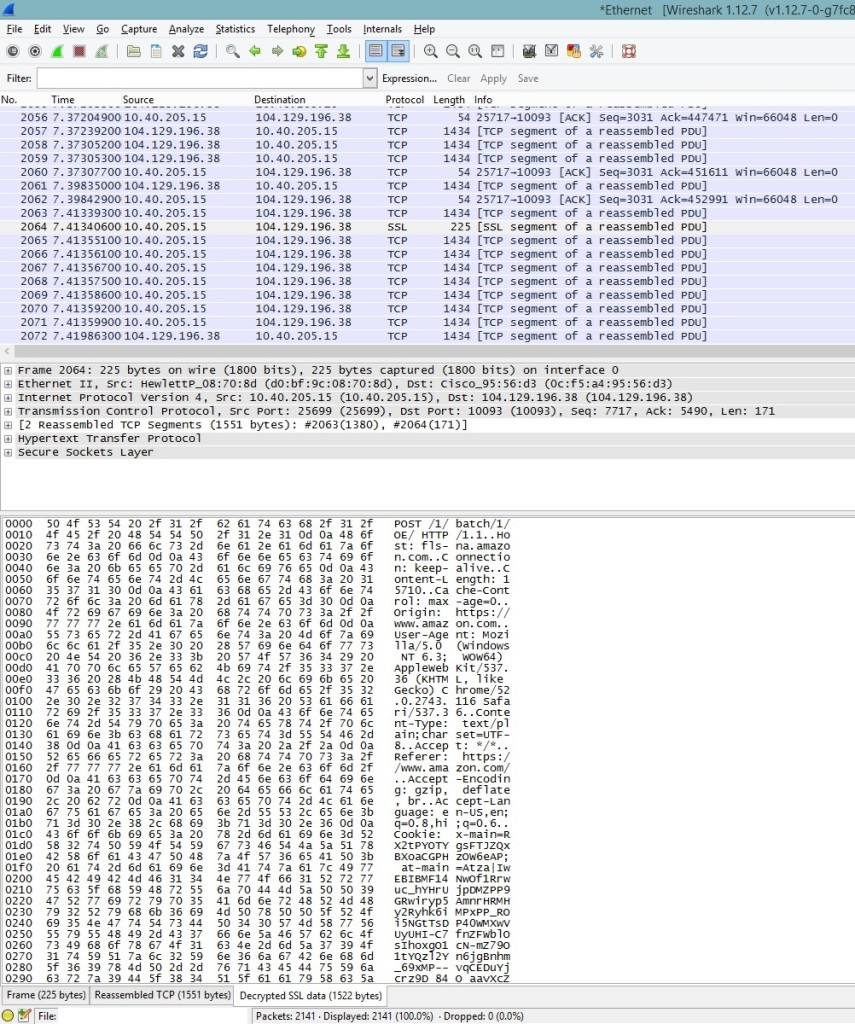Image resolution: width=855 pixels, height=1024 pixels.
Task: Open the Telephony menu
Action: tap(290, 29)
